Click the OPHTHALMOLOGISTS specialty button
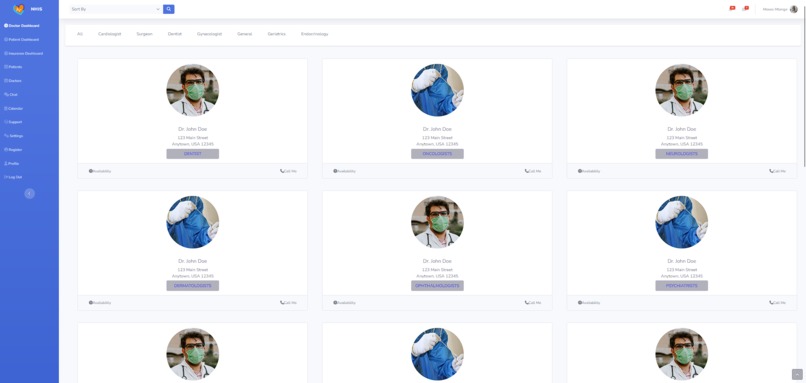 [x=437, y=286]
